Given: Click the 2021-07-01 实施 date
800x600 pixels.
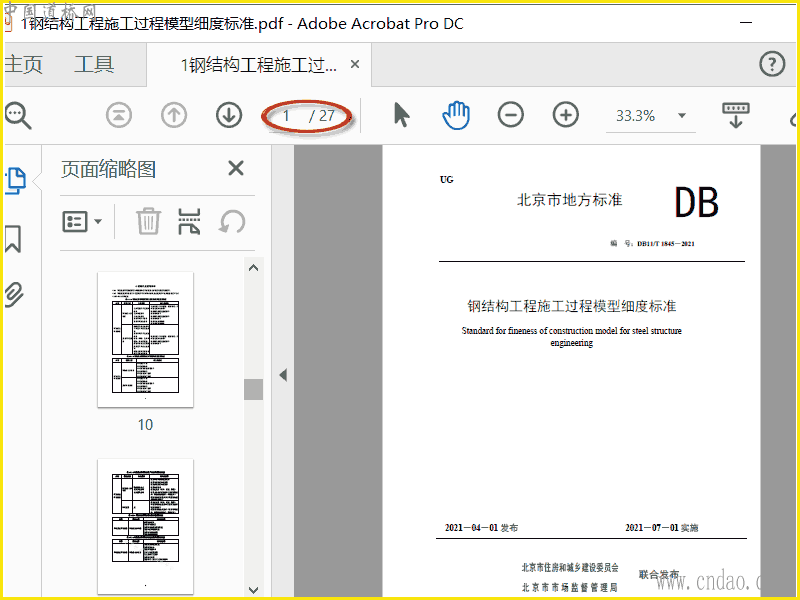Looking at the screenshot, I should pos(662,528).
